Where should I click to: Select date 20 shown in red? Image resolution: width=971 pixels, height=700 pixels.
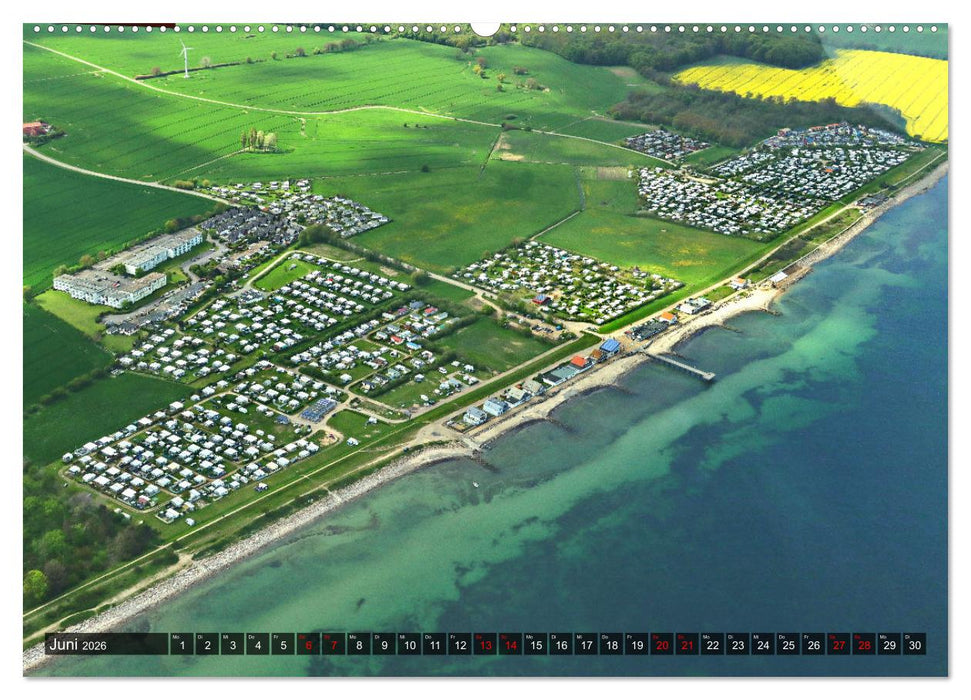tap(661, 644)
